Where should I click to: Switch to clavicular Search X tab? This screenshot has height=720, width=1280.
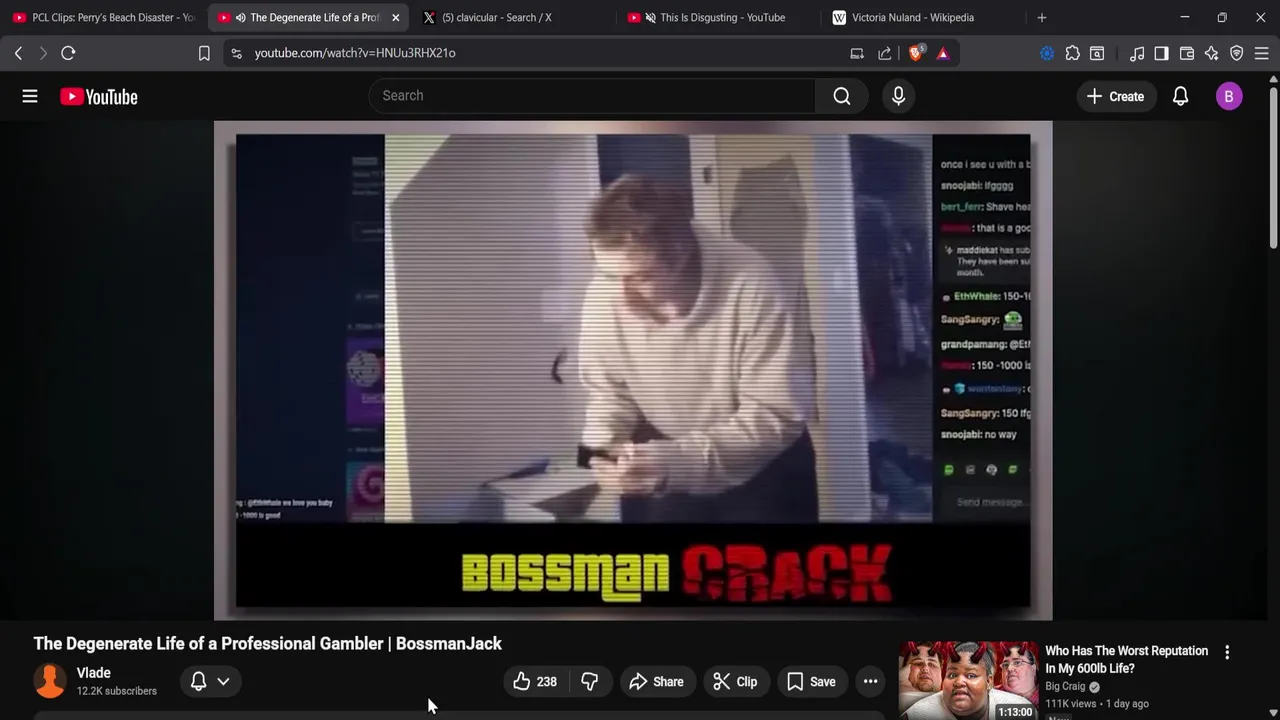click(x=510, y=17)
